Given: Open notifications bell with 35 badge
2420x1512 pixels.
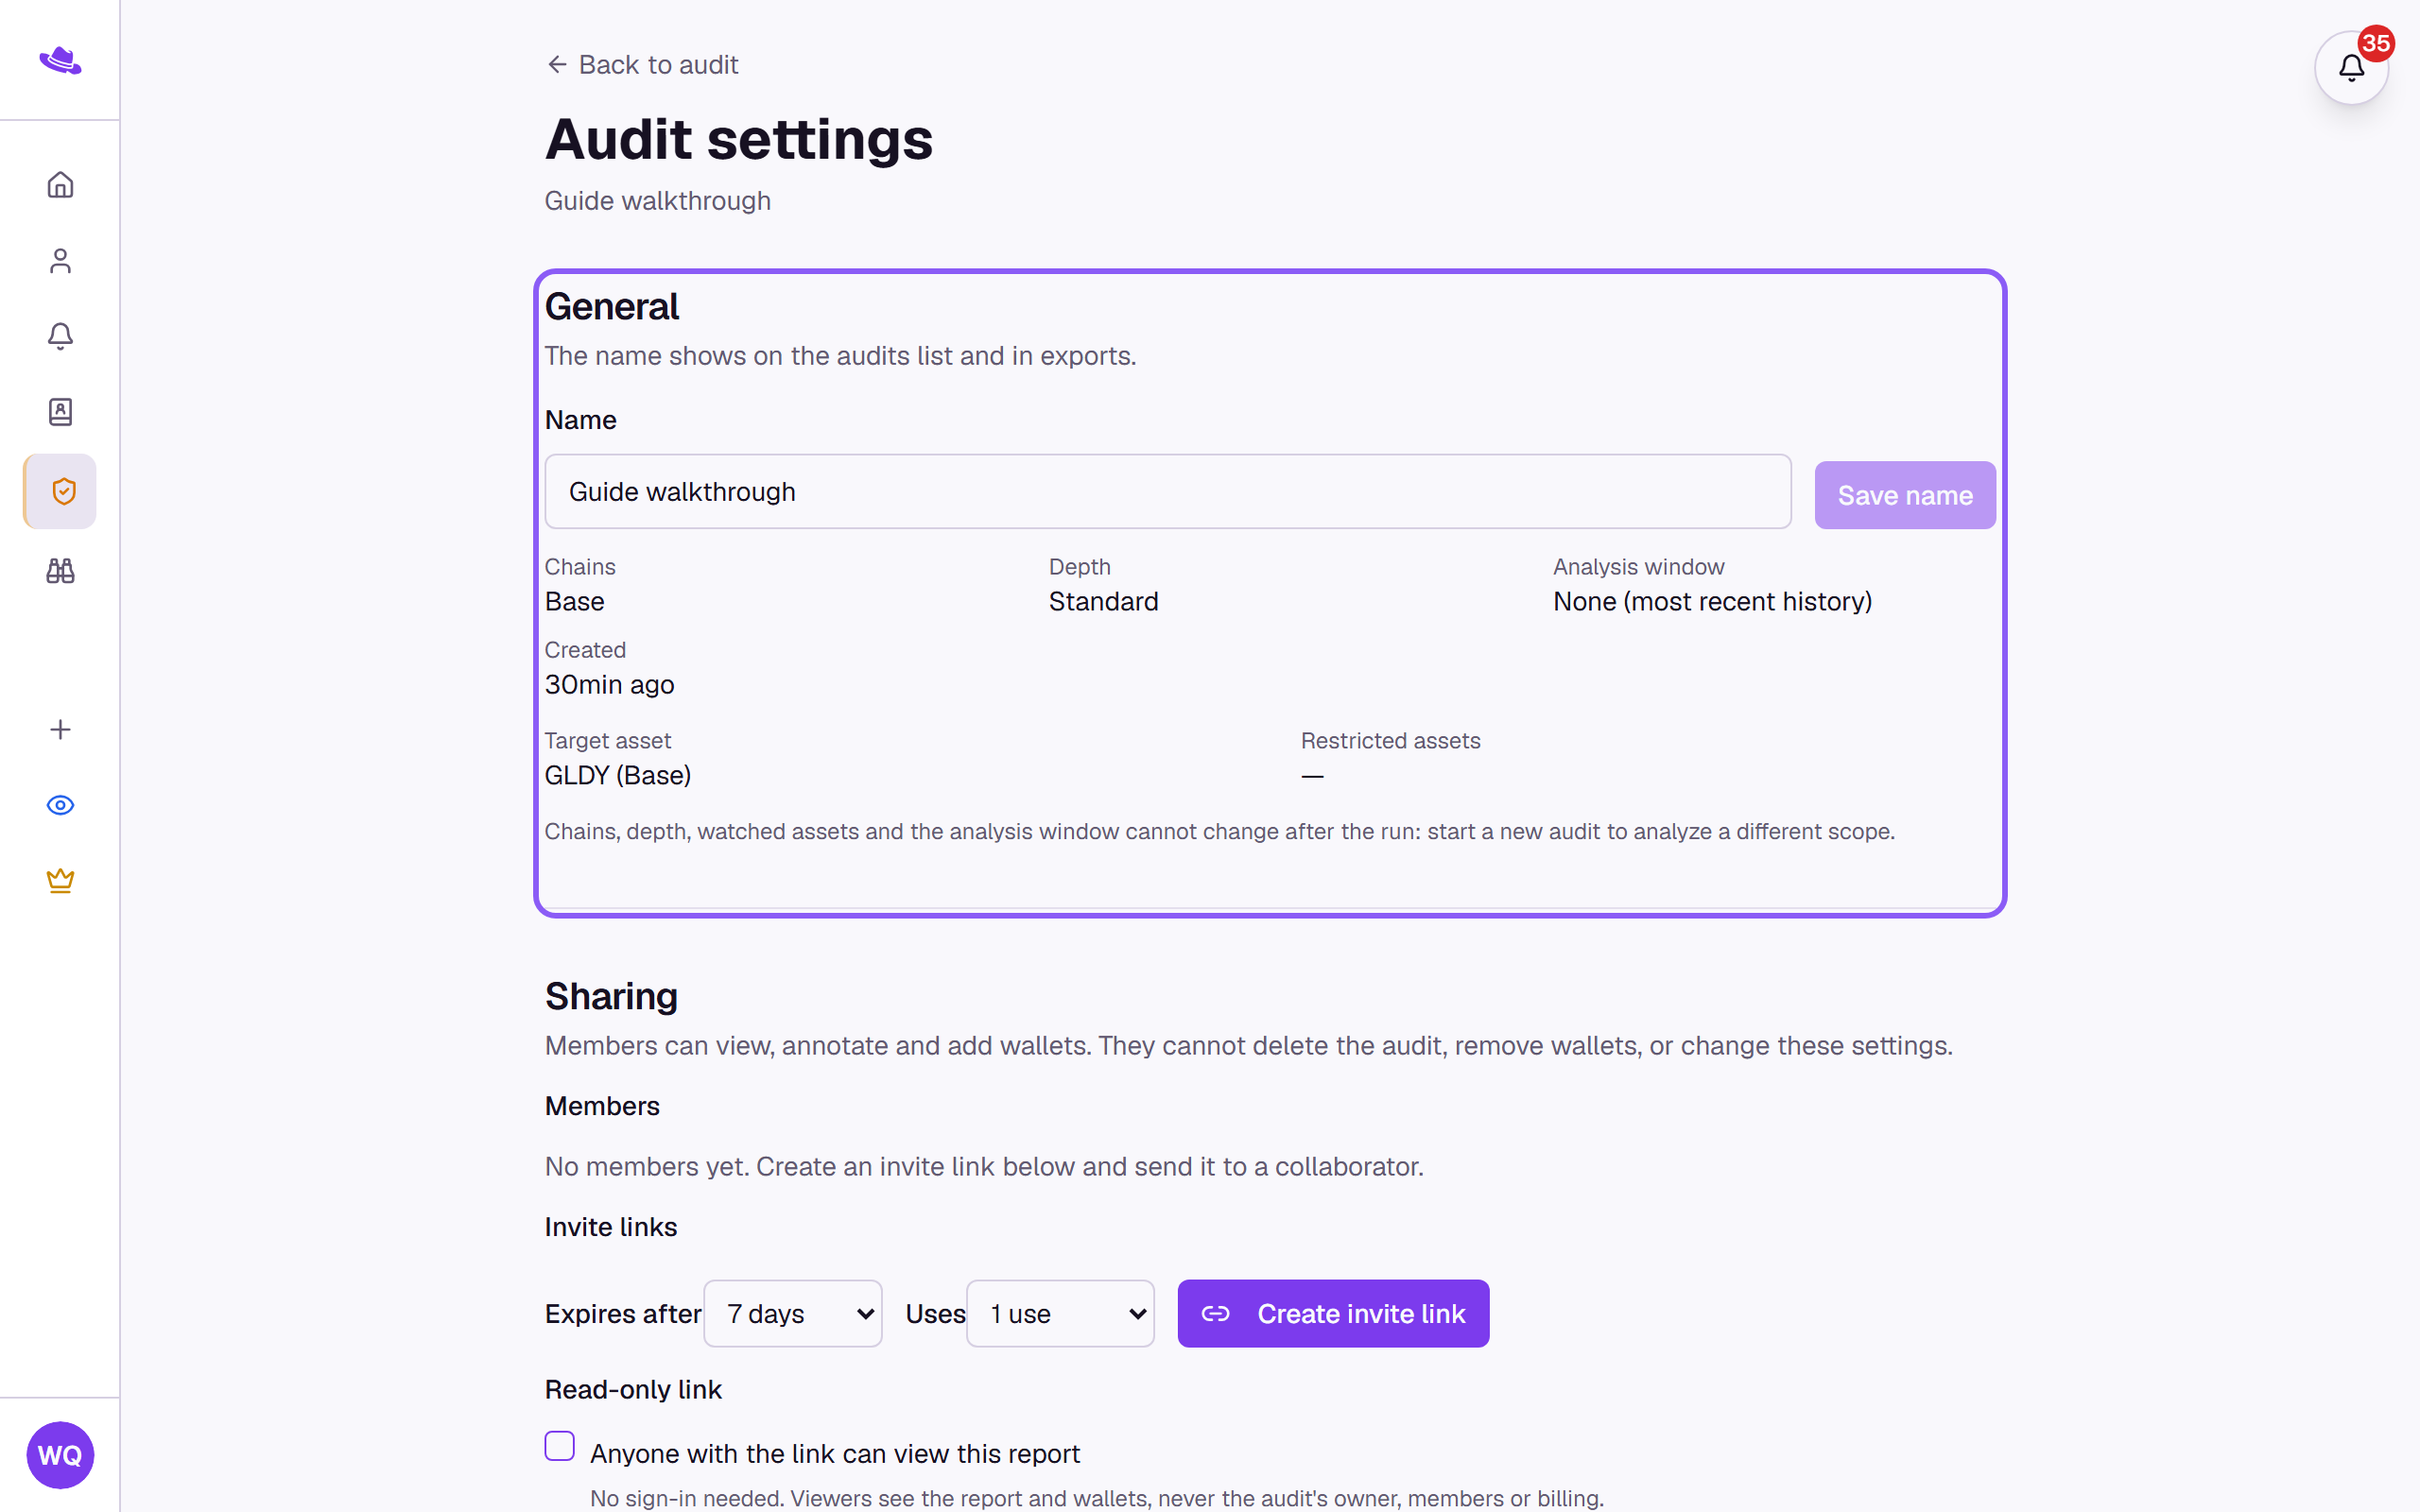Looking at the screenshot, I should pos(2351,68).
